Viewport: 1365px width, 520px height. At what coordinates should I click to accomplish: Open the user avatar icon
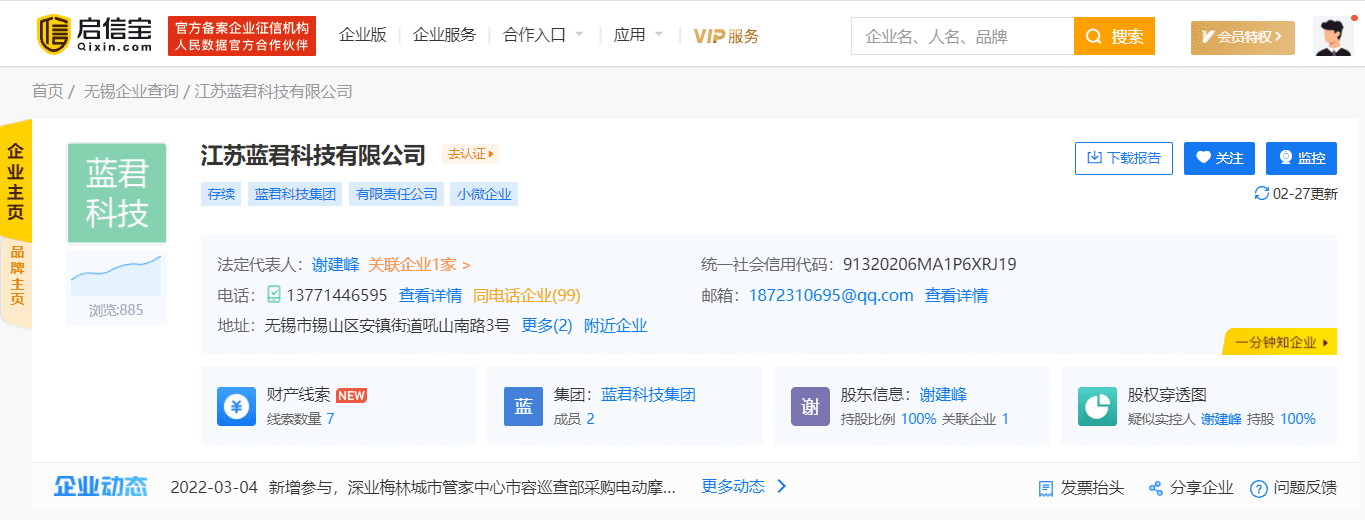click(1332, 36)
